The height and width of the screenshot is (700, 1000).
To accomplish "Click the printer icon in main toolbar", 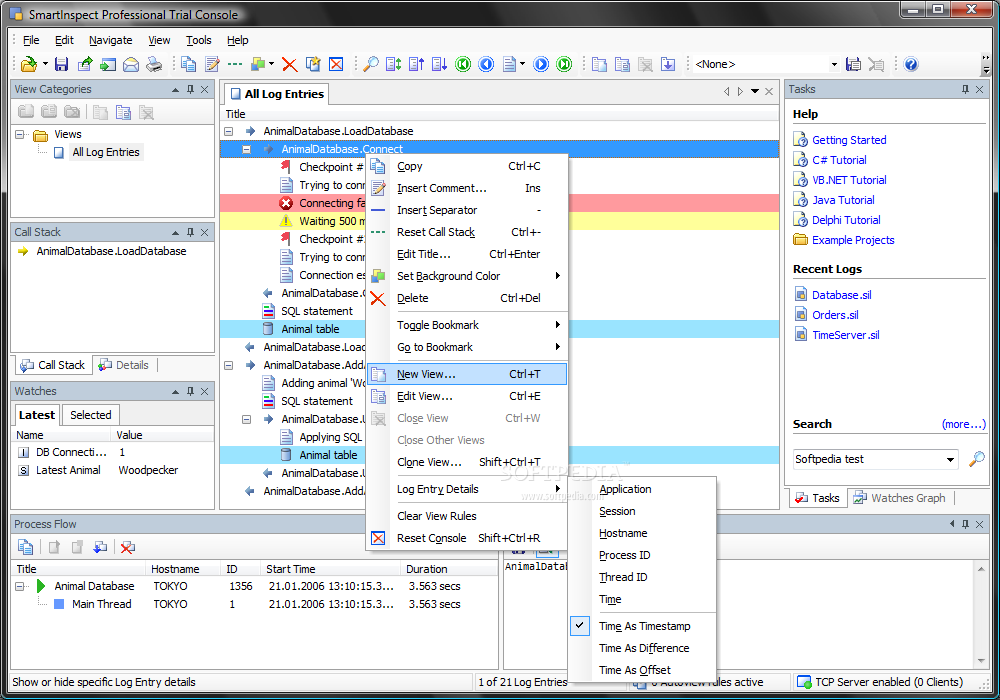I will 154,64.
